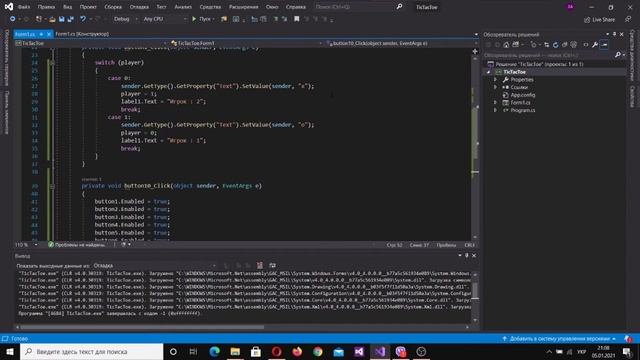This screenshot has width=640, height=360.
Task: Click the Navigate Backward toolbar icon
Action: (x=12, y=19)
